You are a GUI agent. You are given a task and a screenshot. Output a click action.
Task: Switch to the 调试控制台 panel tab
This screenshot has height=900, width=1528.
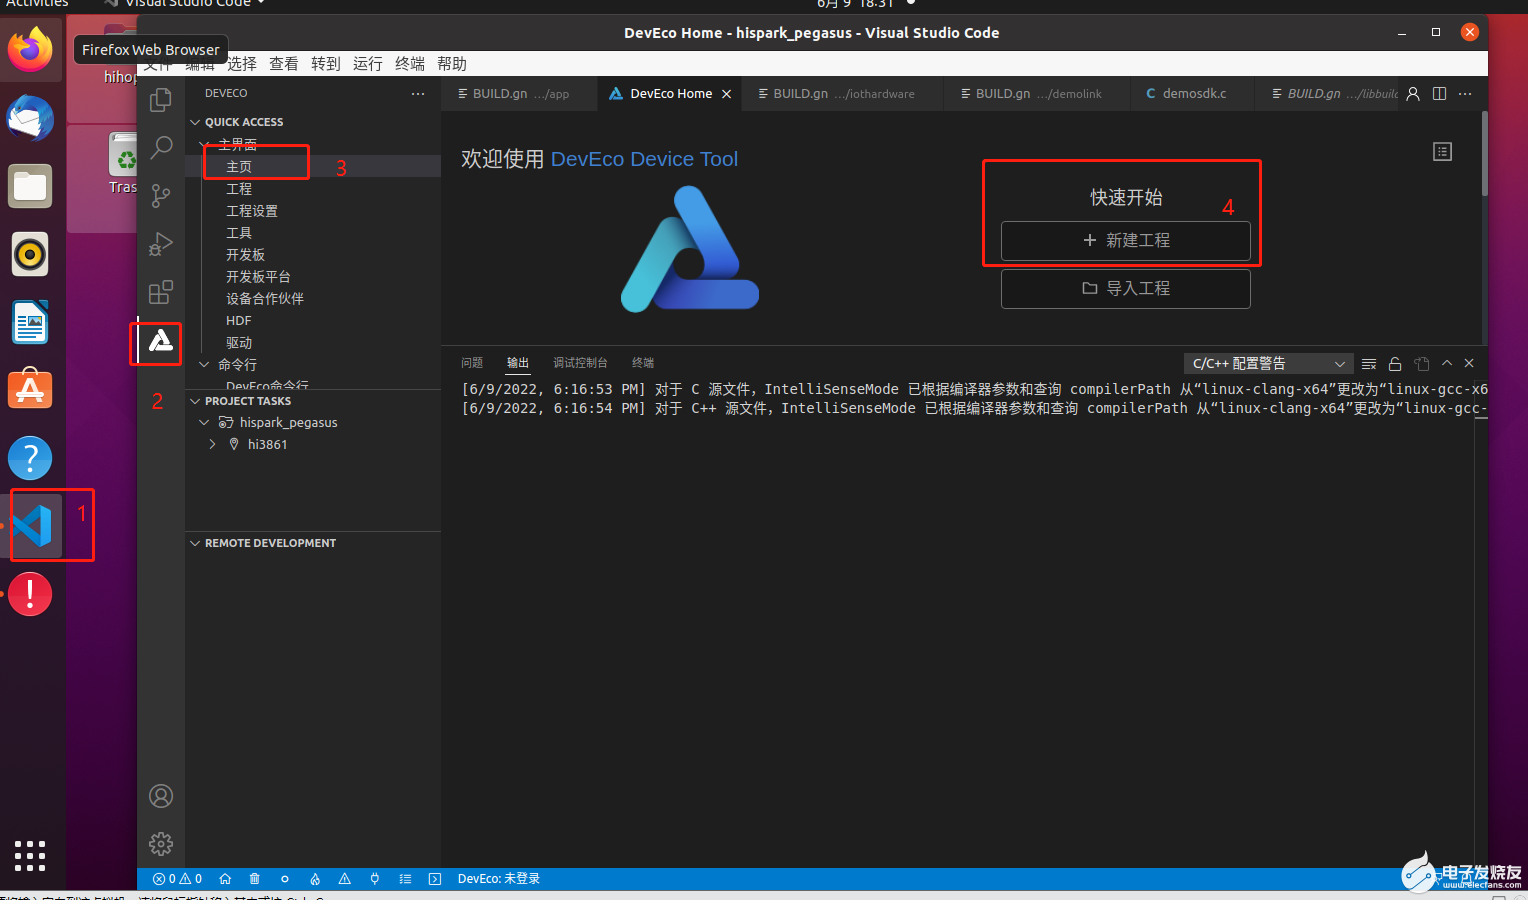pyautogui.click(x=580, y=363)
